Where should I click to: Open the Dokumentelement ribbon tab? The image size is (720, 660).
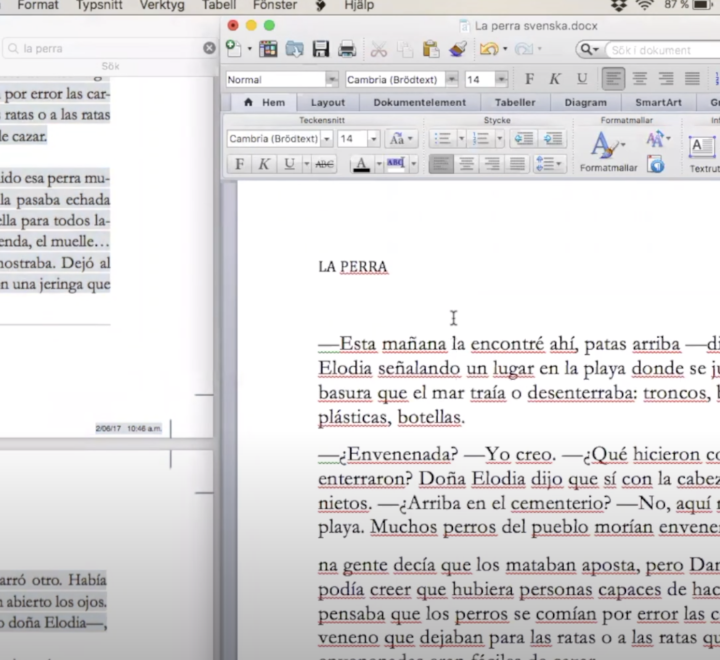(x=420, y=102)
